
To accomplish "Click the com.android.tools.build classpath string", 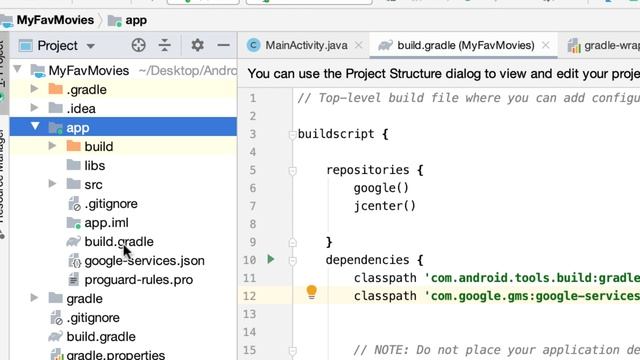I will (532, 278).
